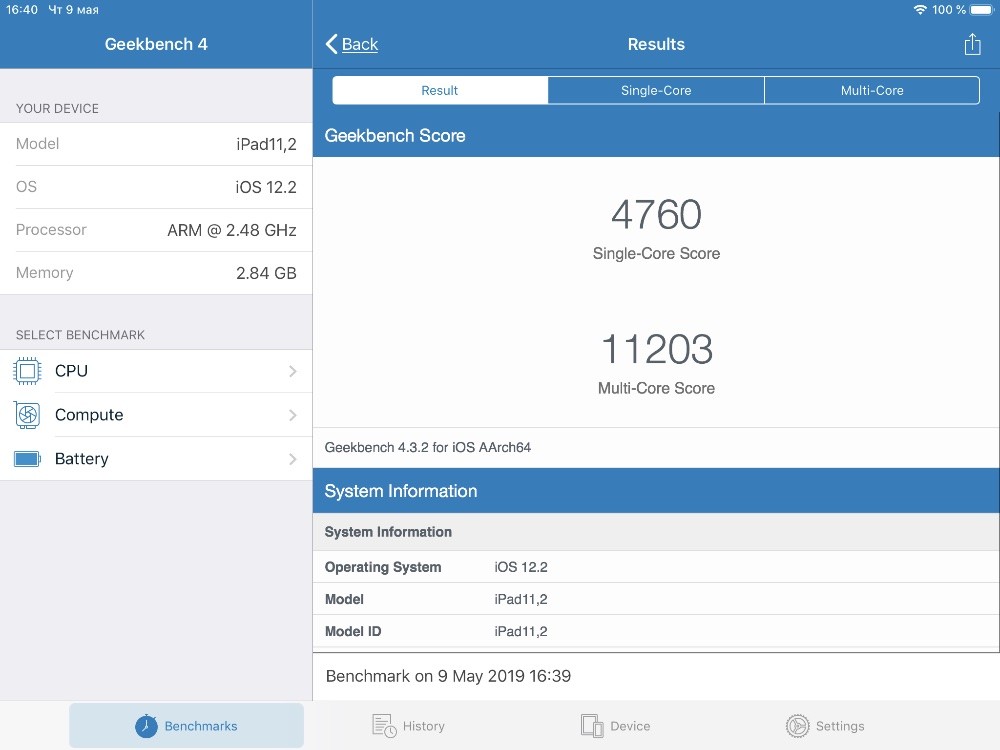The image size is (1000, 750).
Task: Select the Result segment
Action: (440, 90)
